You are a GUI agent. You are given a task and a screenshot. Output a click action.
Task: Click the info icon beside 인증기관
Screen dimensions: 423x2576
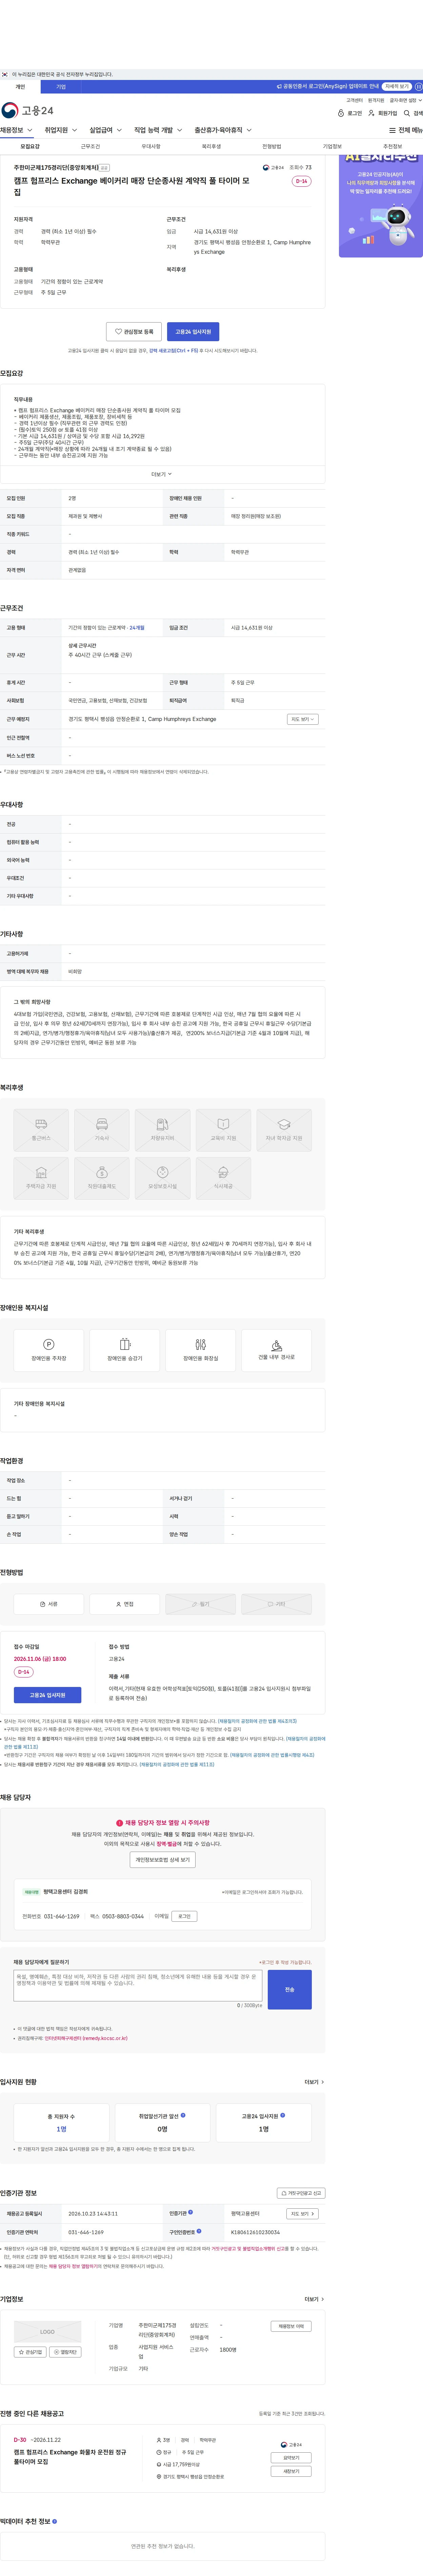point(191,2212)
